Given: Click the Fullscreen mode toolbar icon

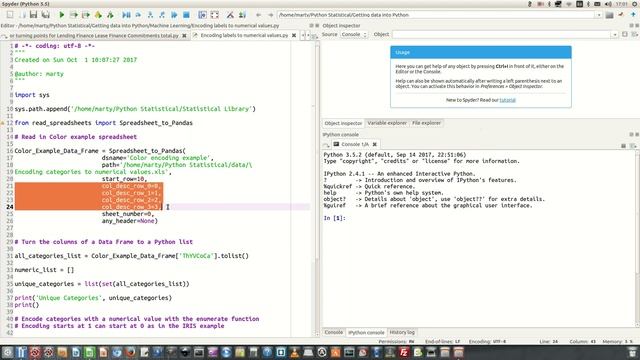Looking at the screenshot, I should click(x=214, y=15).
